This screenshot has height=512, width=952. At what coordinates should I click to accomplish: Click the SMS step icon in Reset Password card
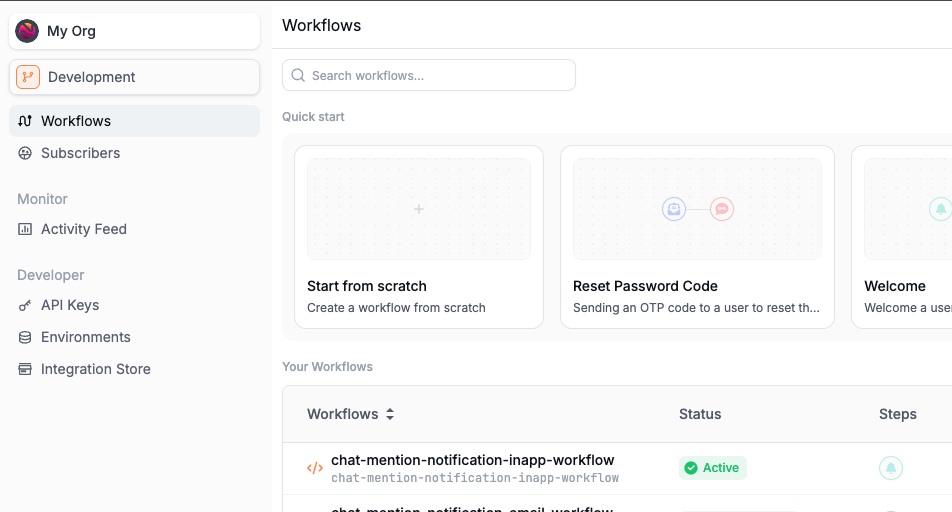722,209
